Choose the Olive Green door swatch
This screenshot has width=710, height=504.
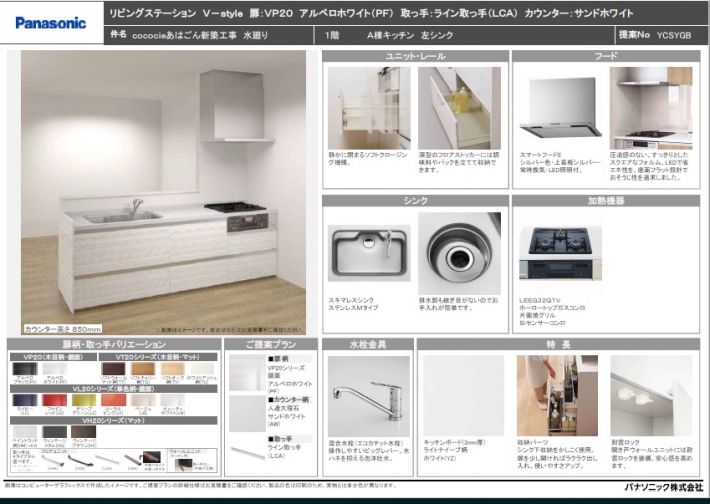coord(85,400)
